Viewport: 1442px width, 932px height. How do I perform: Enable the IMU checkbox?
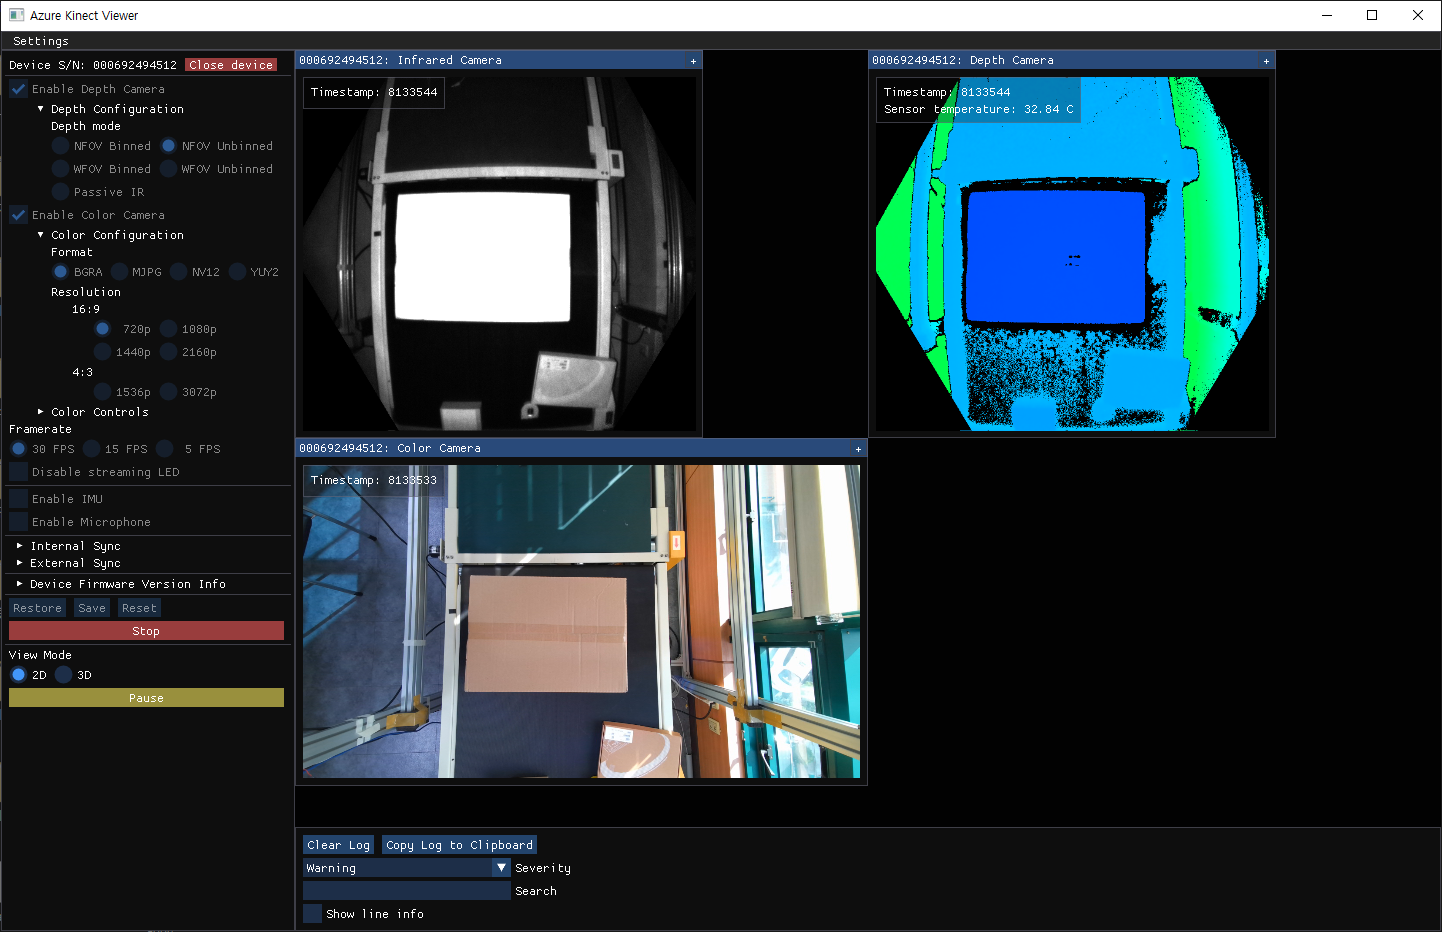coord(19,499)
